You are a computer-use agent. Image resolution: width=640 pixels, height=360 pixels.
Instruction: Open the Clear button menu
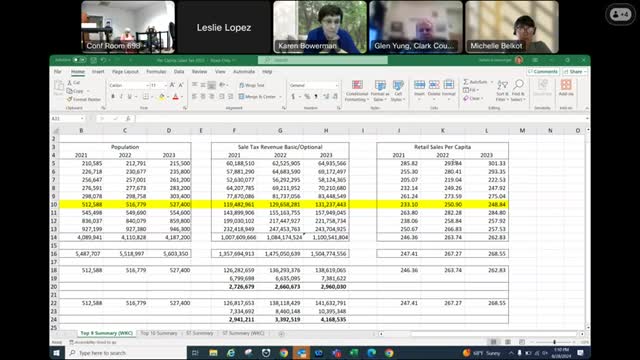tap(473, 98)
